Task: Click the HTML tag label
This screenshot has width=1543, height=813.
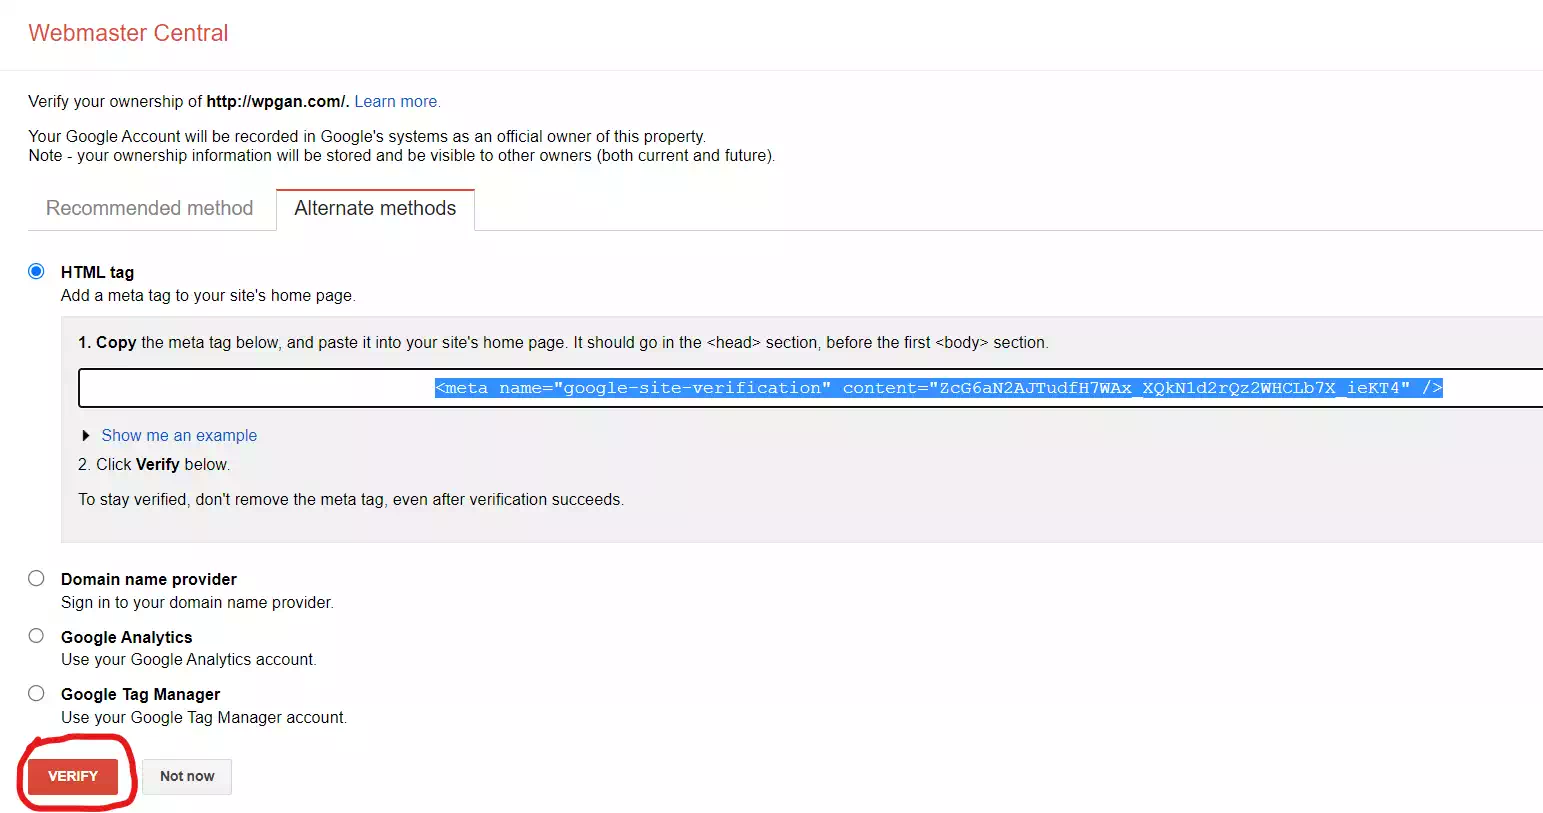Action: tap(97, 272)
